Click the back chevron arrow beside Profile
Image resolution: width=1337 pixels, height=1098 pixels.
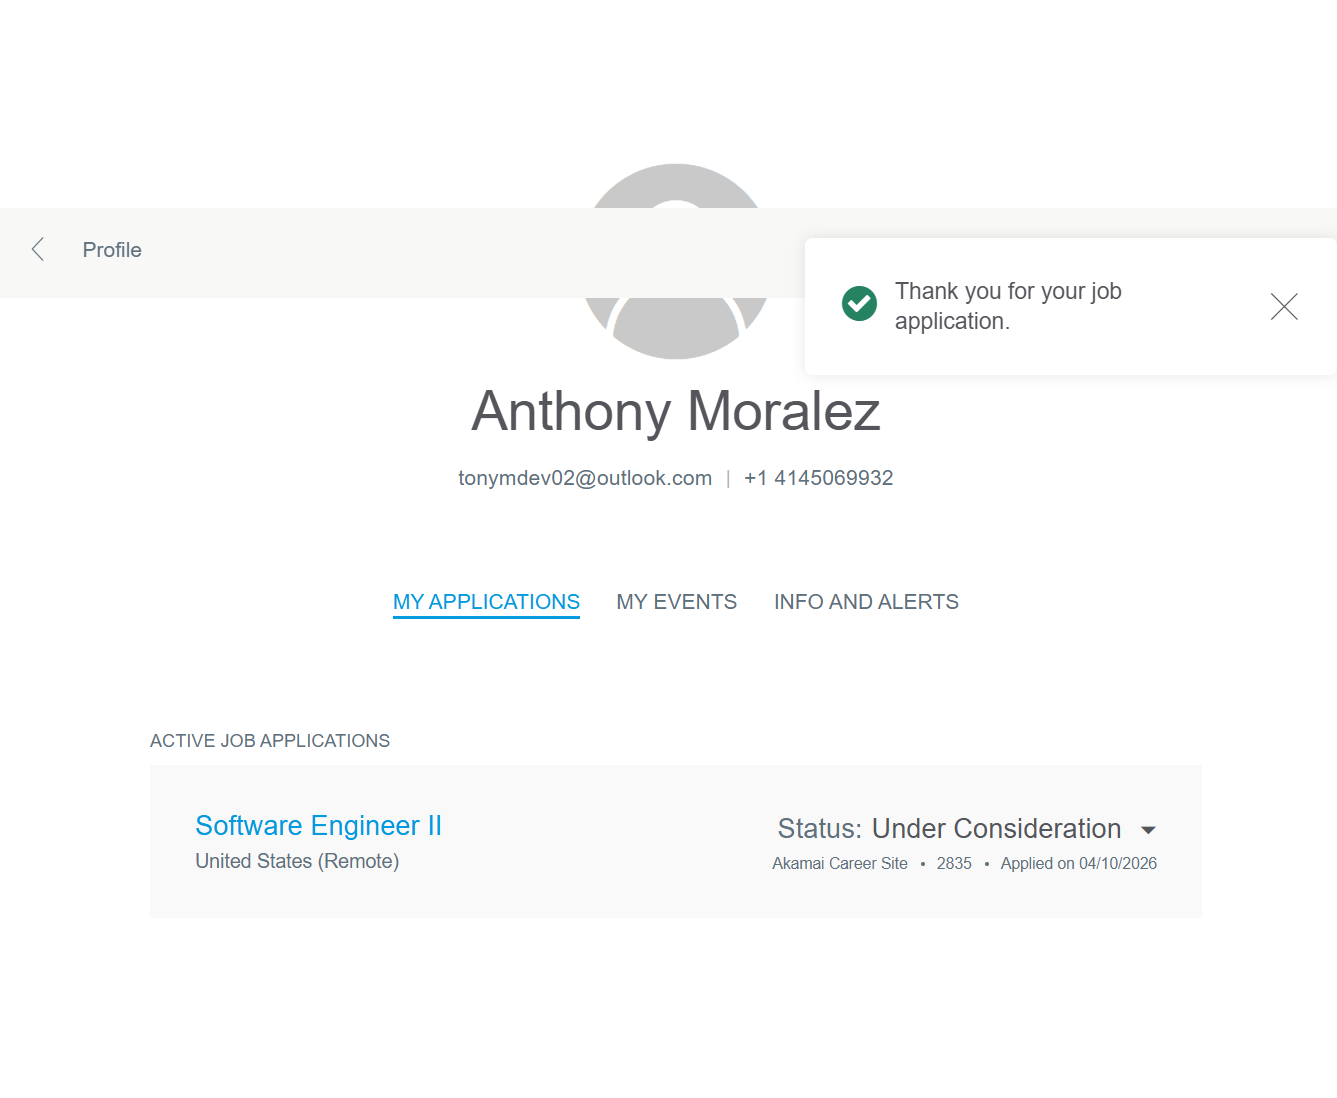click(38, 250)
